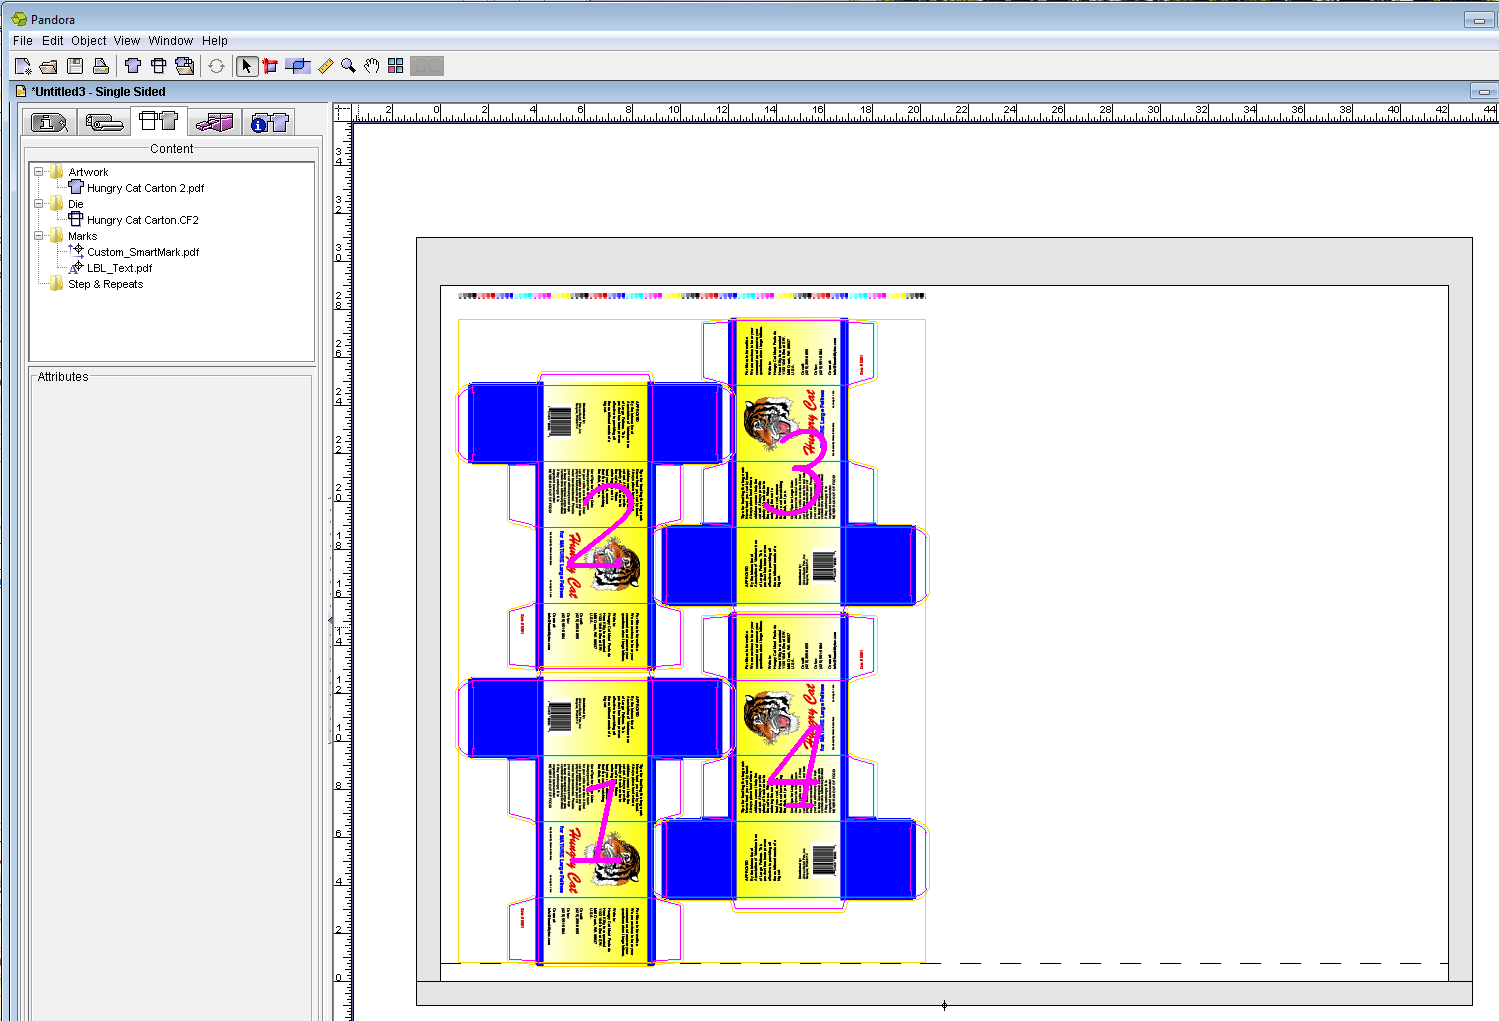The width and height of the screenshot is (1499, 1021).
Task: Click the New document toolbar icon
Action: pyautogui.click(x=23, y=66)
